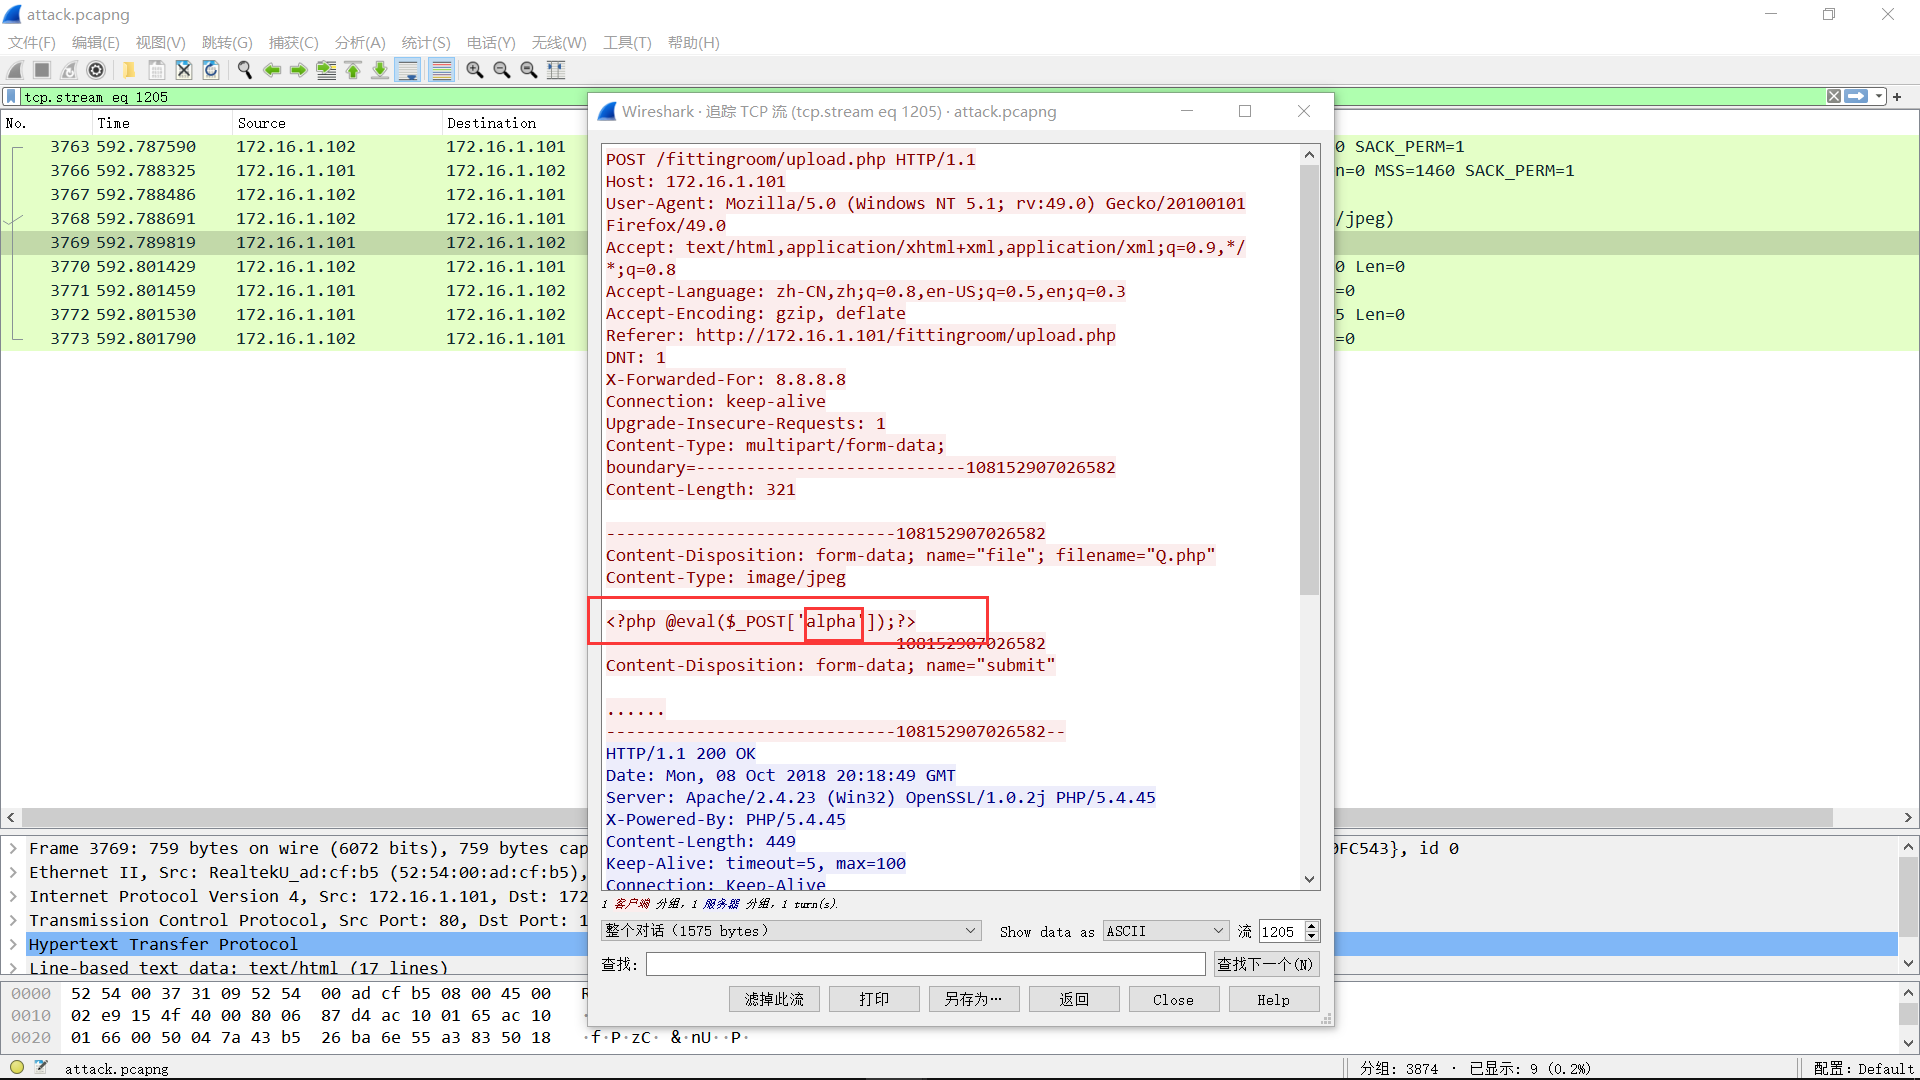Open the 文件(F) menu
The image size is (1920, 1080).
tap(32, 43)
